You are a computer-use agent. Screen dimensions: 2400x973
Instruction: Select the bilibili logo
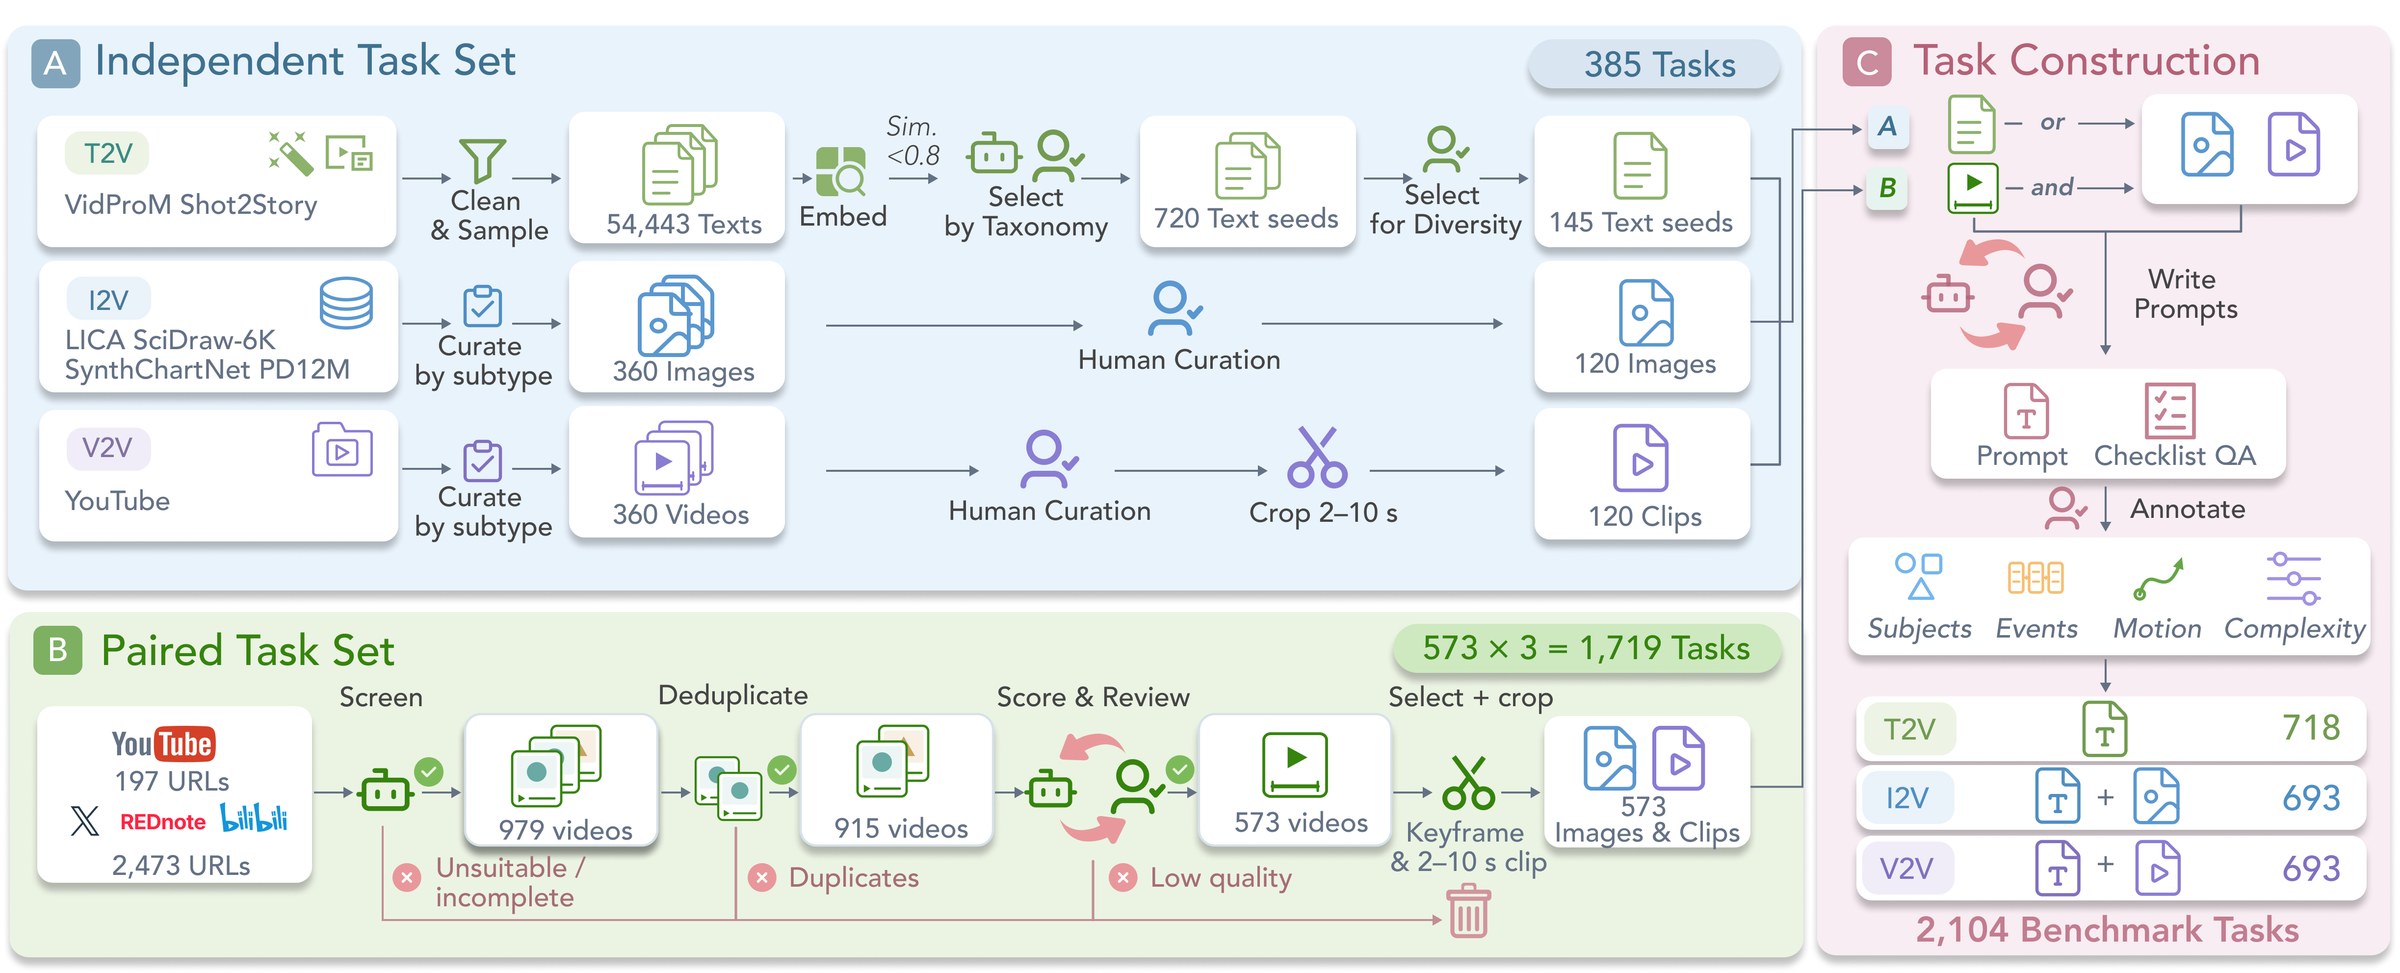pyautogui.click(x=254, y=818)
